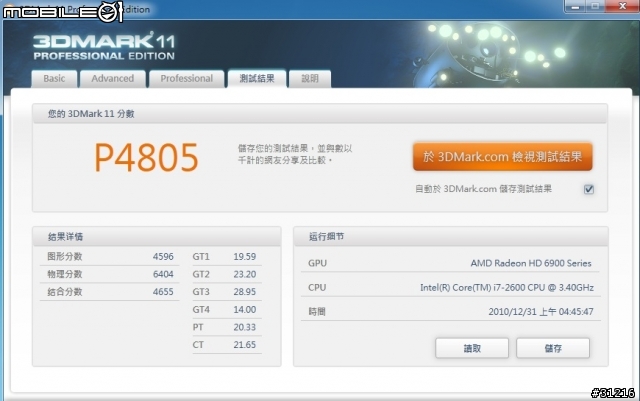Select GT2 result 23.20
Image resolution: width=640 pixels, height=401 pixels.
click(244, 274)
